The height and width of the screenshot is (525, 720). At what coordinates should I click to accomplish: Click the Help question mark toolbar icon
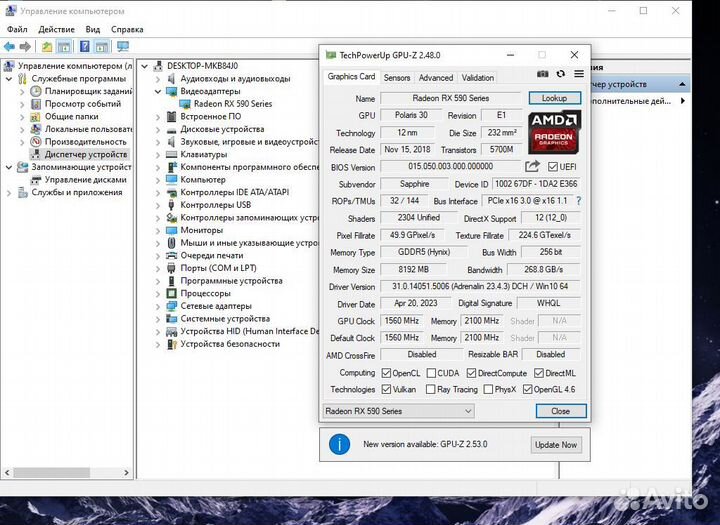click(x=84, y=46)
